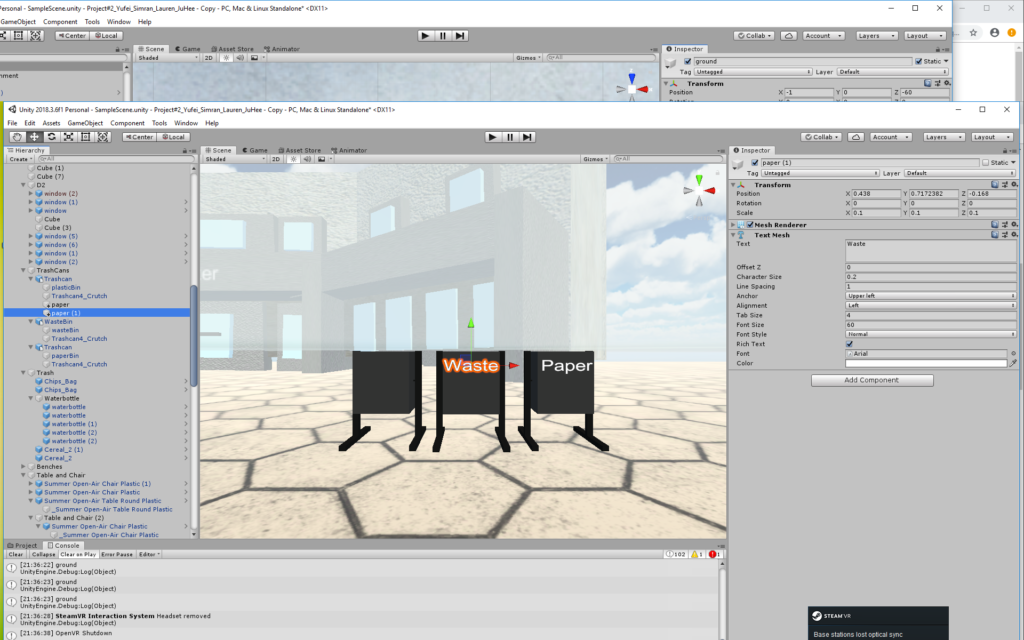Image resolution: width=1024 pixels, height=640 pixels.
Task: Click Clear in the Console panel
Action: pyautogui.click(x=16, y=554)
